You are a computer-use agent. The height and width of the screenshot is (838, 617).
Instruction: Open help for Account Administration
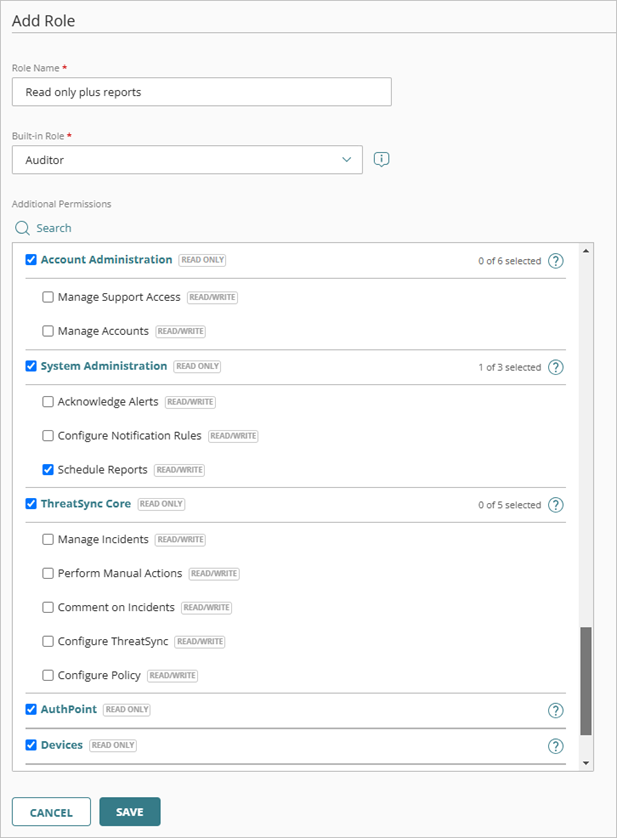tap(556, 261)
